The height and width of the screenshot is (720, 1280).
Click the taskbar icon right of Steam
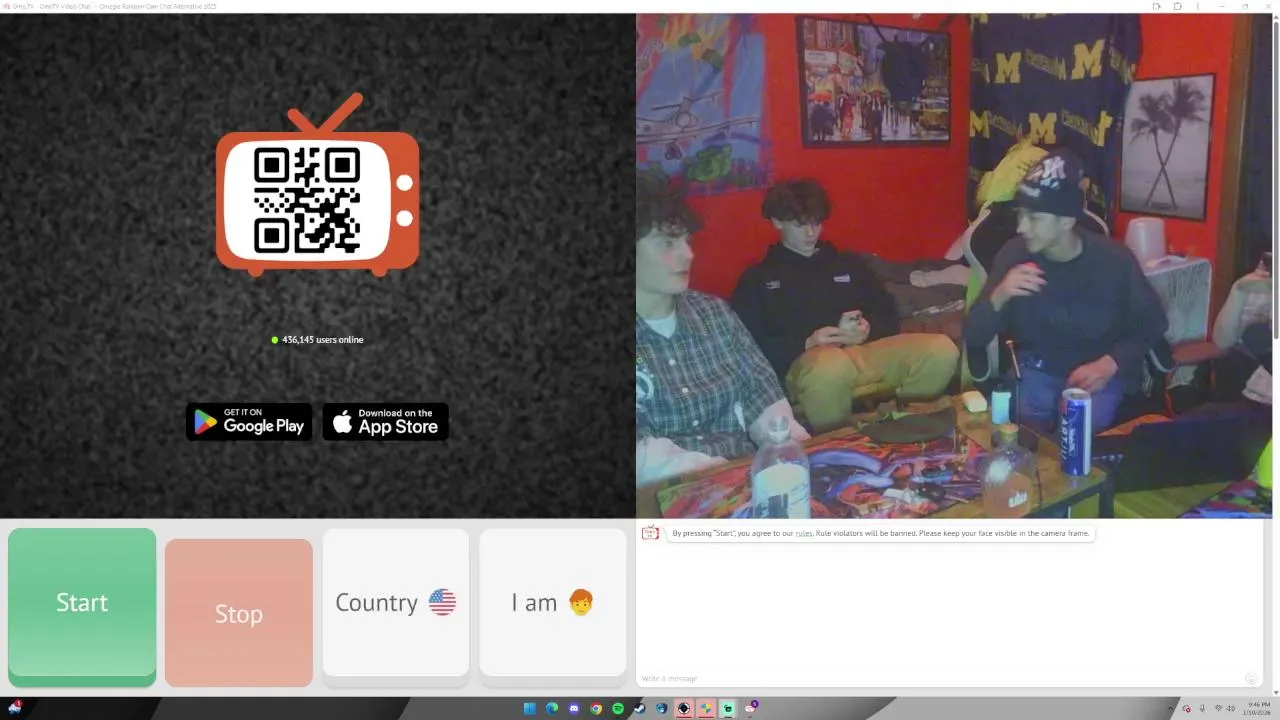tap(662, 709)
